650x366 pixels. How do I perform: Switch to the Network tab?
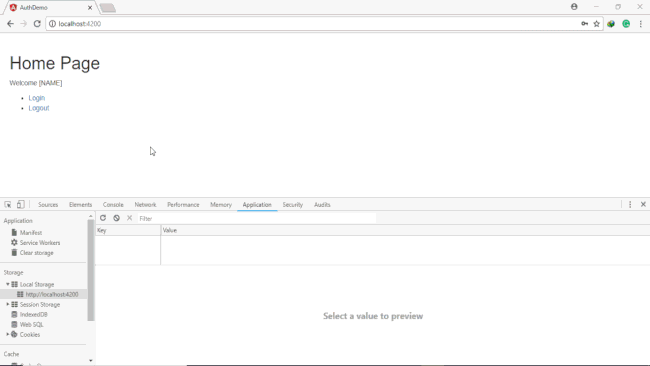(145, 205)
